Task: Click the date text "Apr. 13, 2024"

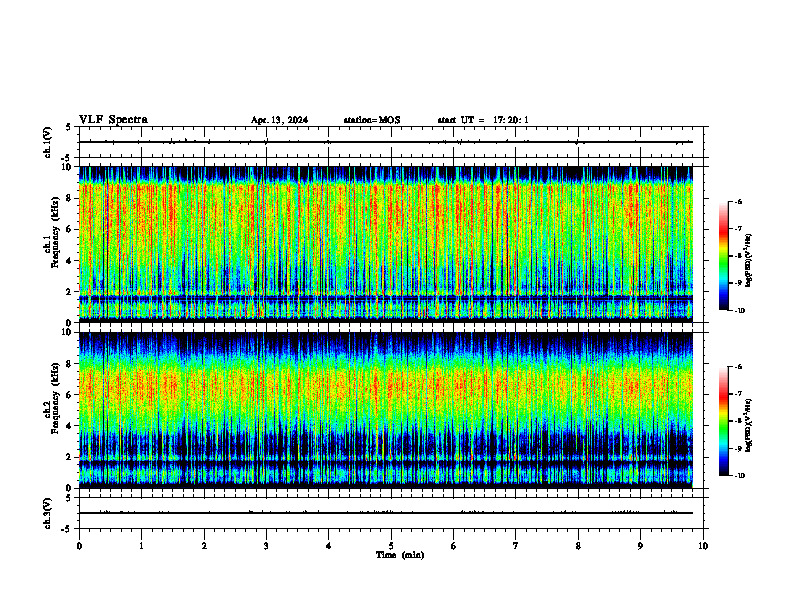Action: tap(279, 120)
